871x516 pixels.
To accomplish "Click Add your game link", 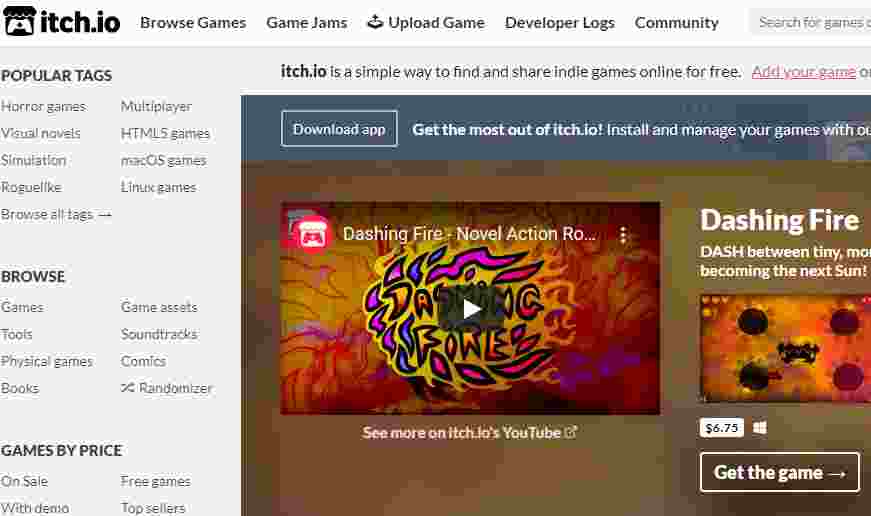I will 803,72.
